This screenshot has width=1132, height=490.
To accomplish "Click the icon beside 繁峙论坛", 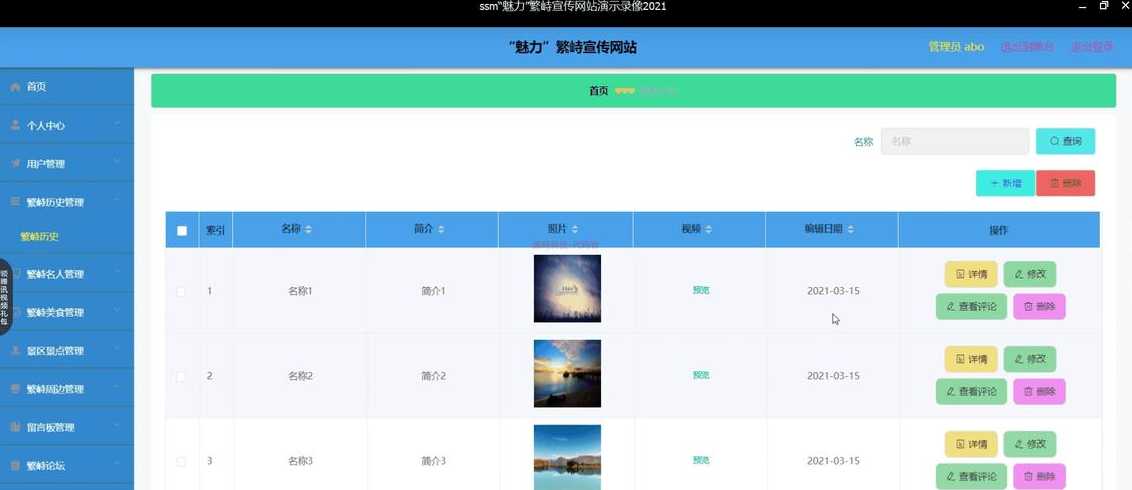I will click(15, 465).
